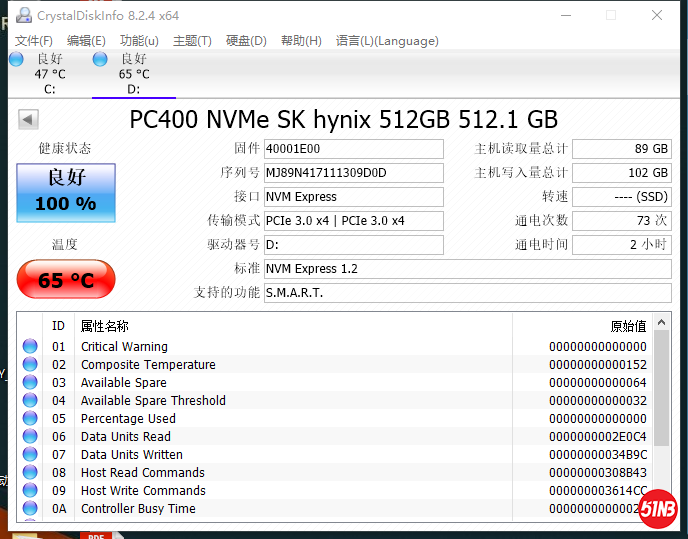Click the firmware field 40001E00

click(x=353, y=149)
